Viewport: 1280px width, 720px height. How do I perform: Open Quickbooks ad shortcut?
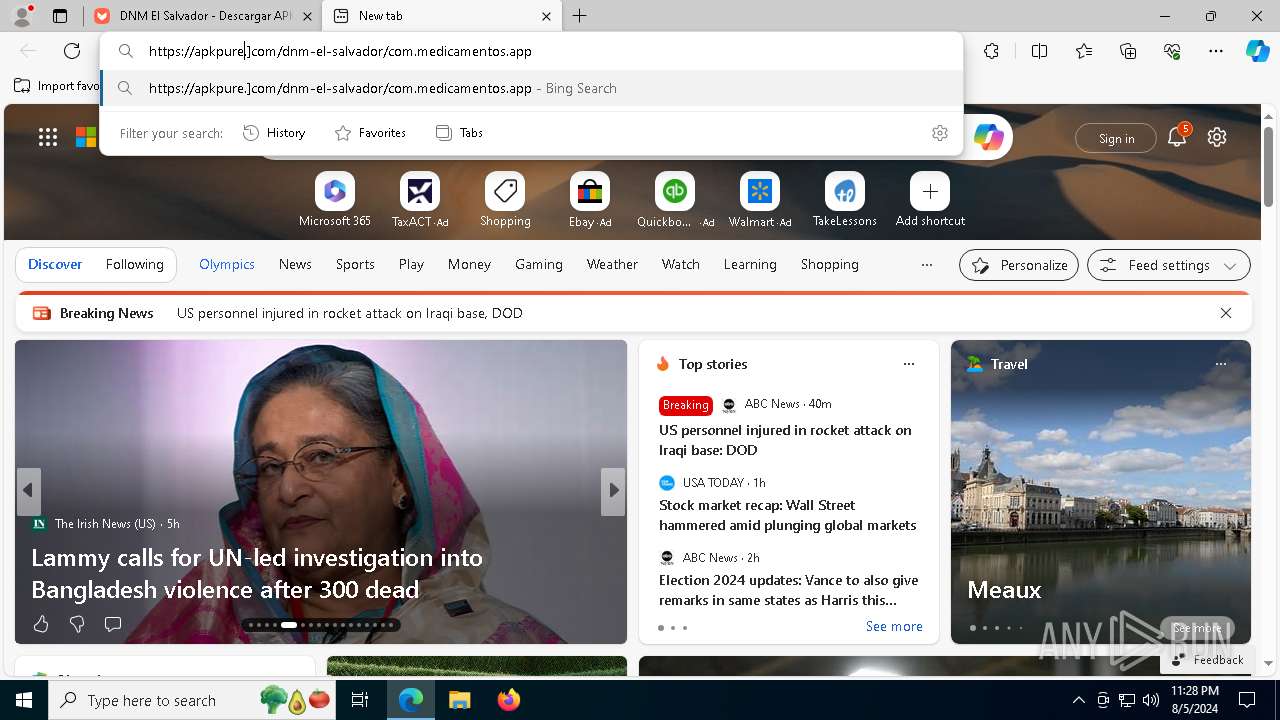[x=675, y=200]
